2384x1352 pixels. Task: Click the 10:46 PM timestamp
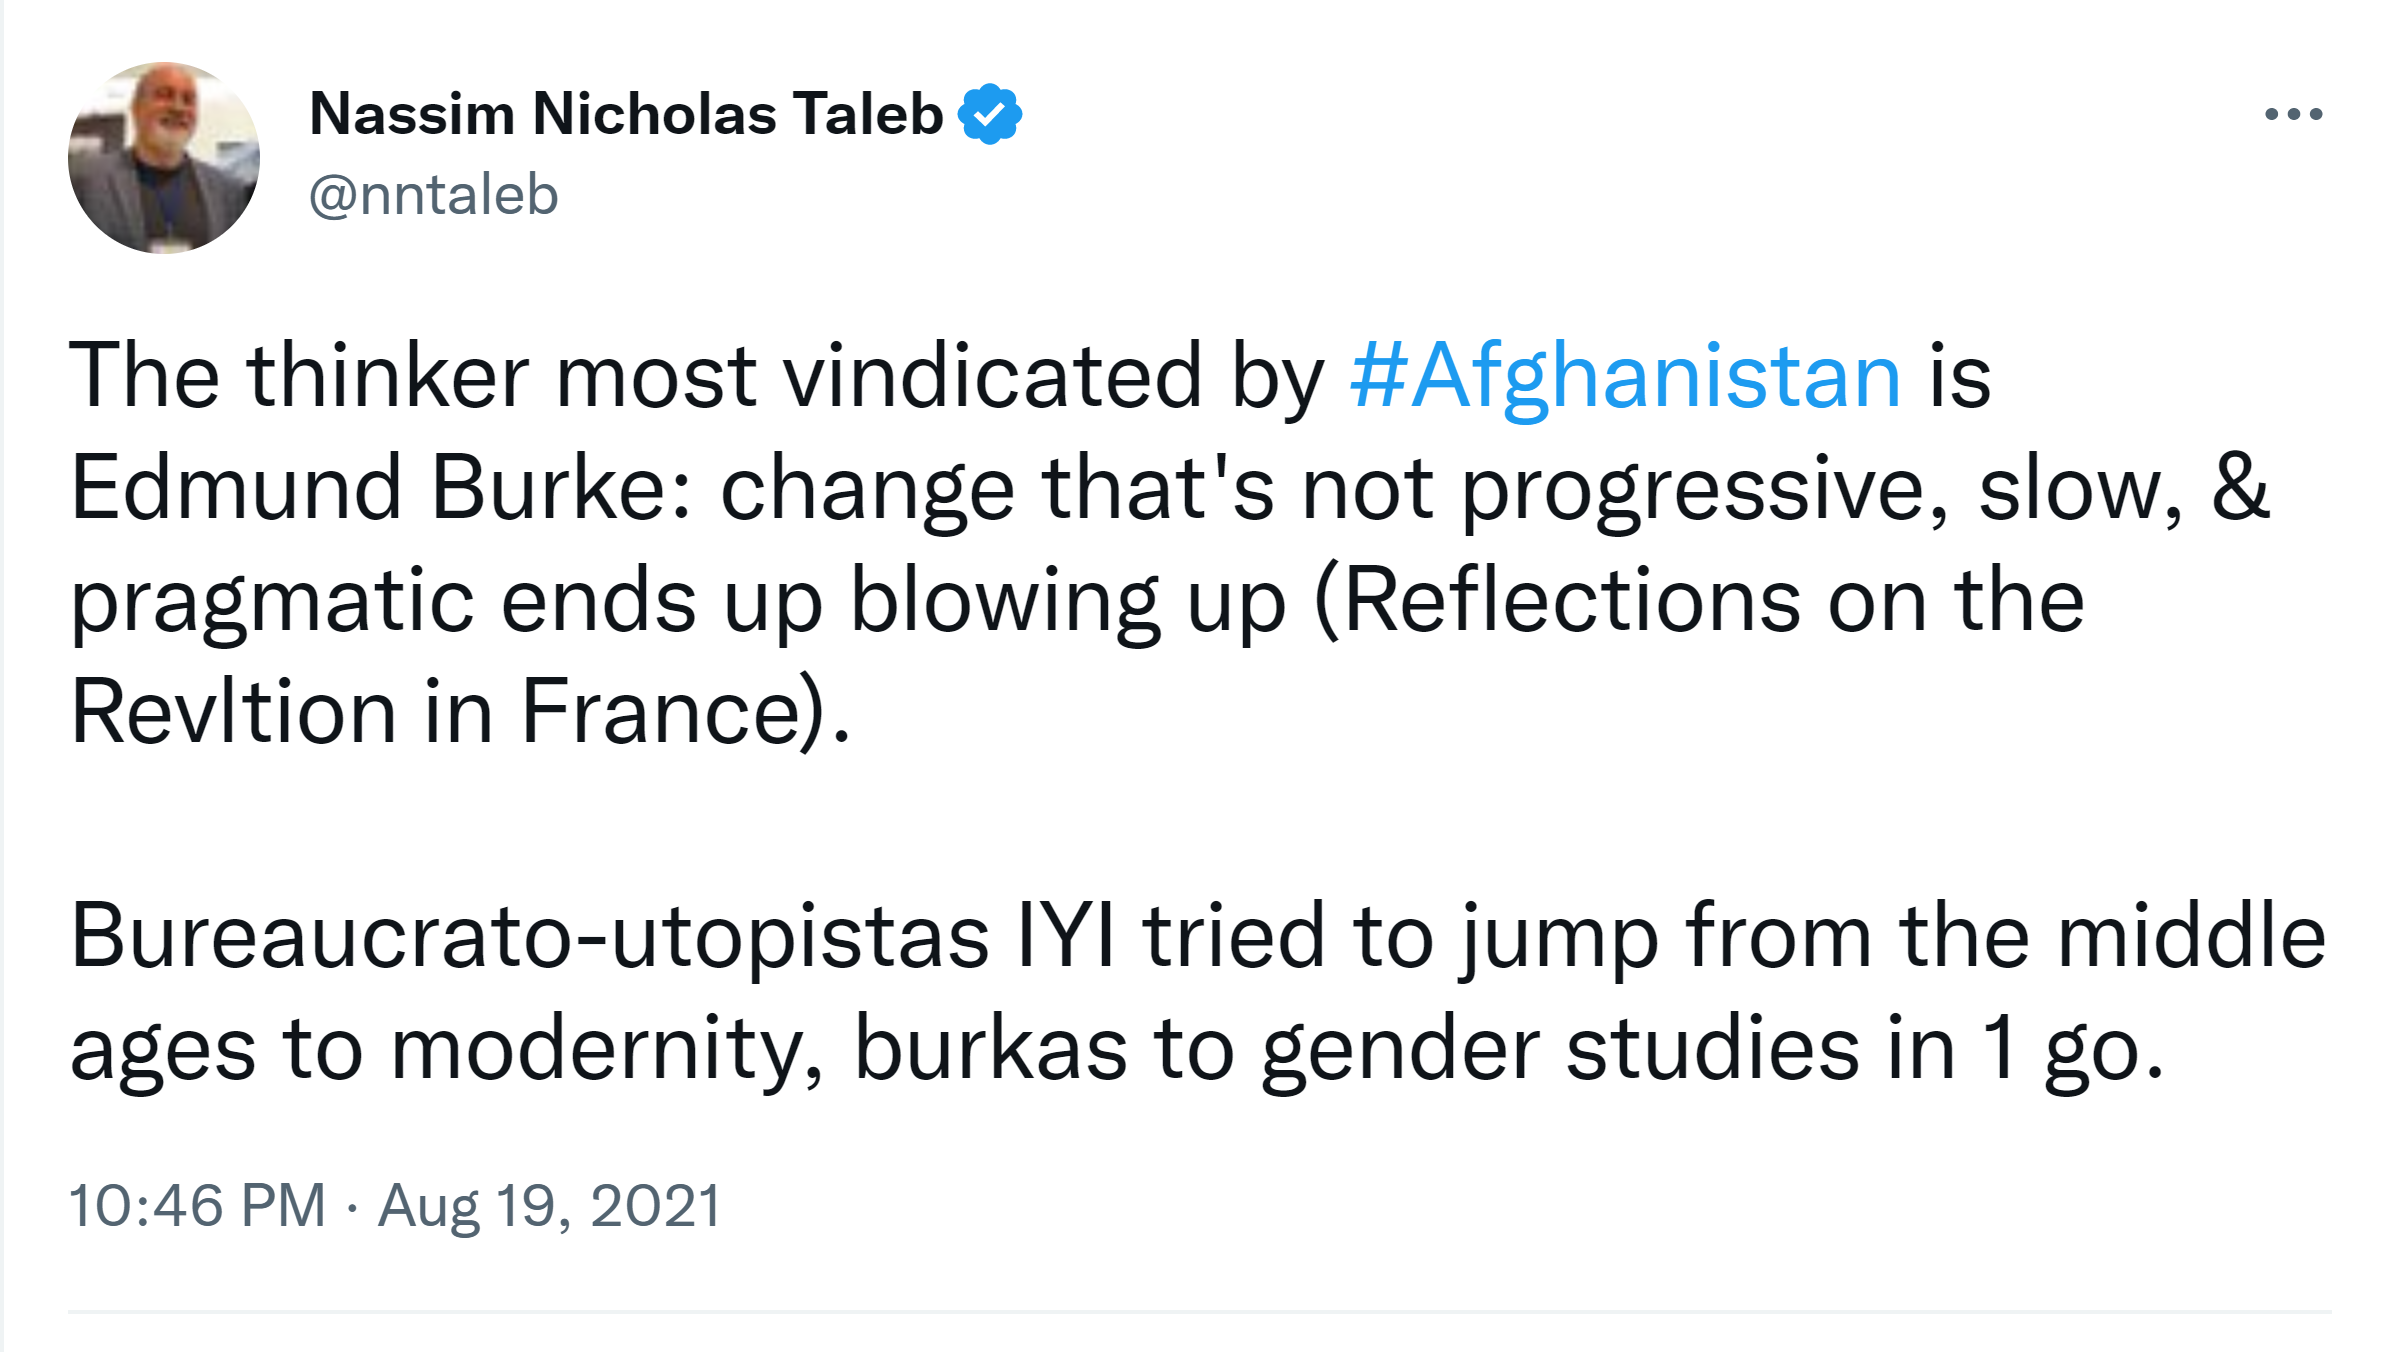tap(197, 1205)
